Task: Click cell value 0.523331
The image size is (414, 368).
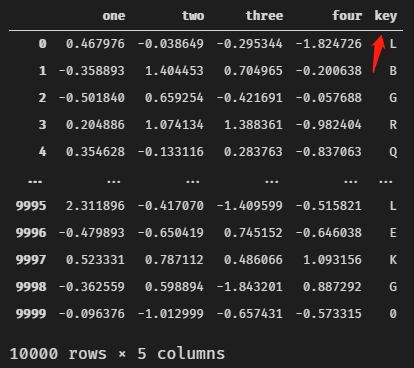Action: (95, 260)
